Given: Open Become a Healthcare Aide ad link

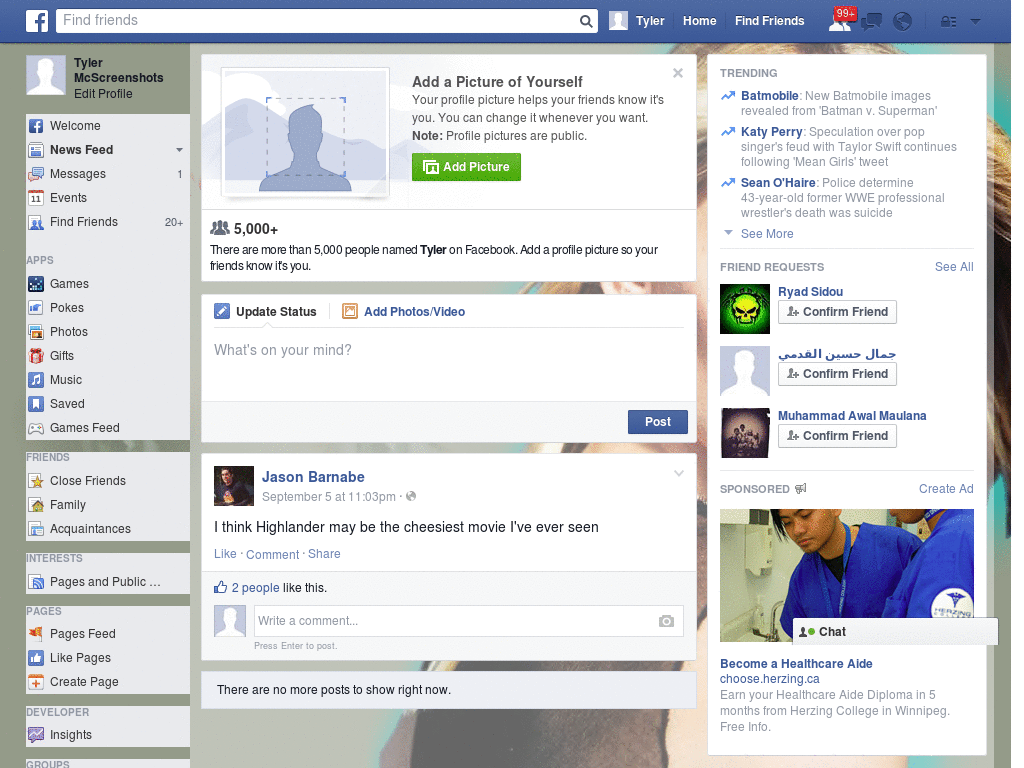Looking at the screenshot, I should [796, 664].
